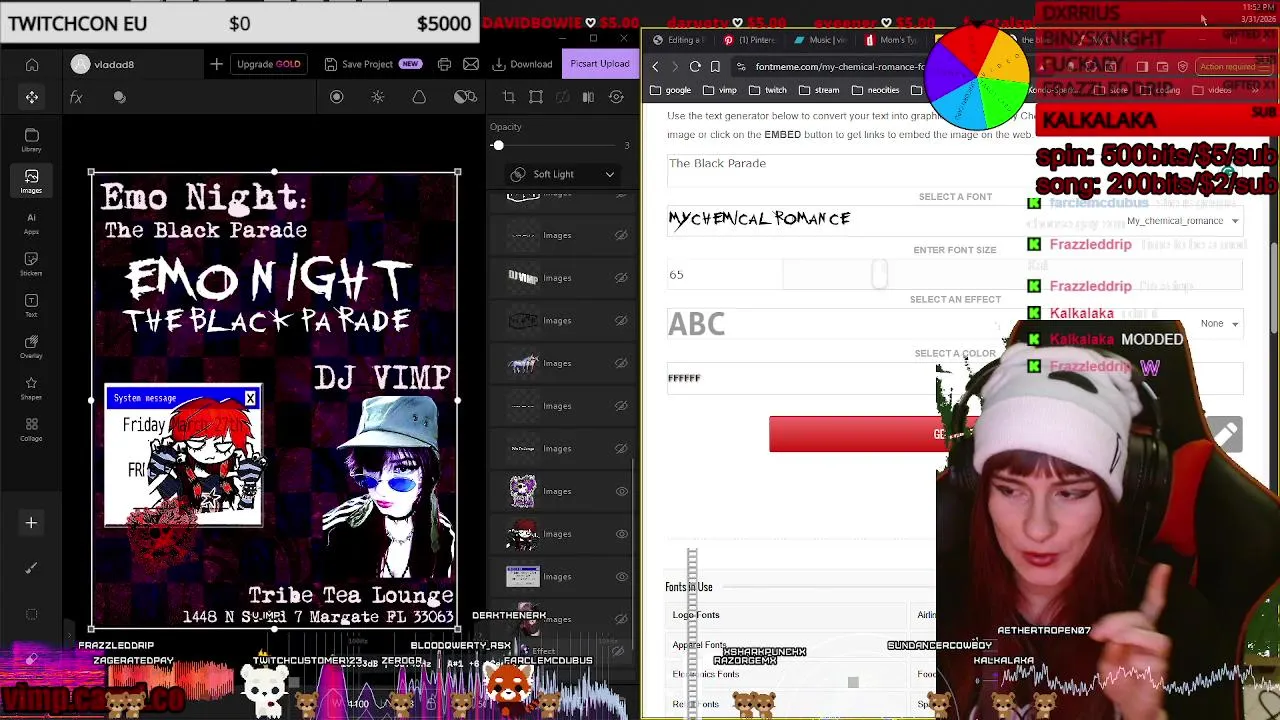Open the My_chemical_romance font dropdown
The height and width of the screenshot is (720, 1280).
pos(1183,221)
